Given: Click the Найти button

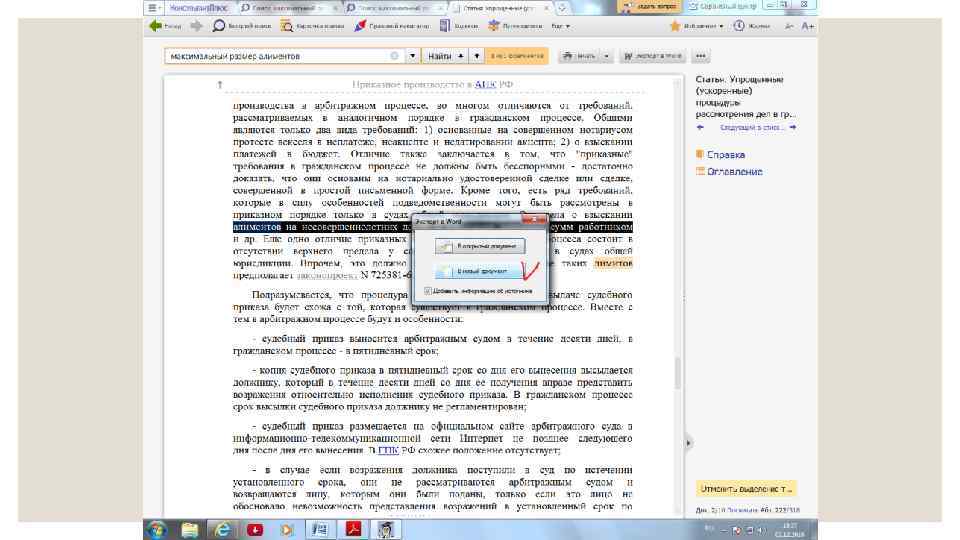Looking at the screenshot, I should 440,56.
